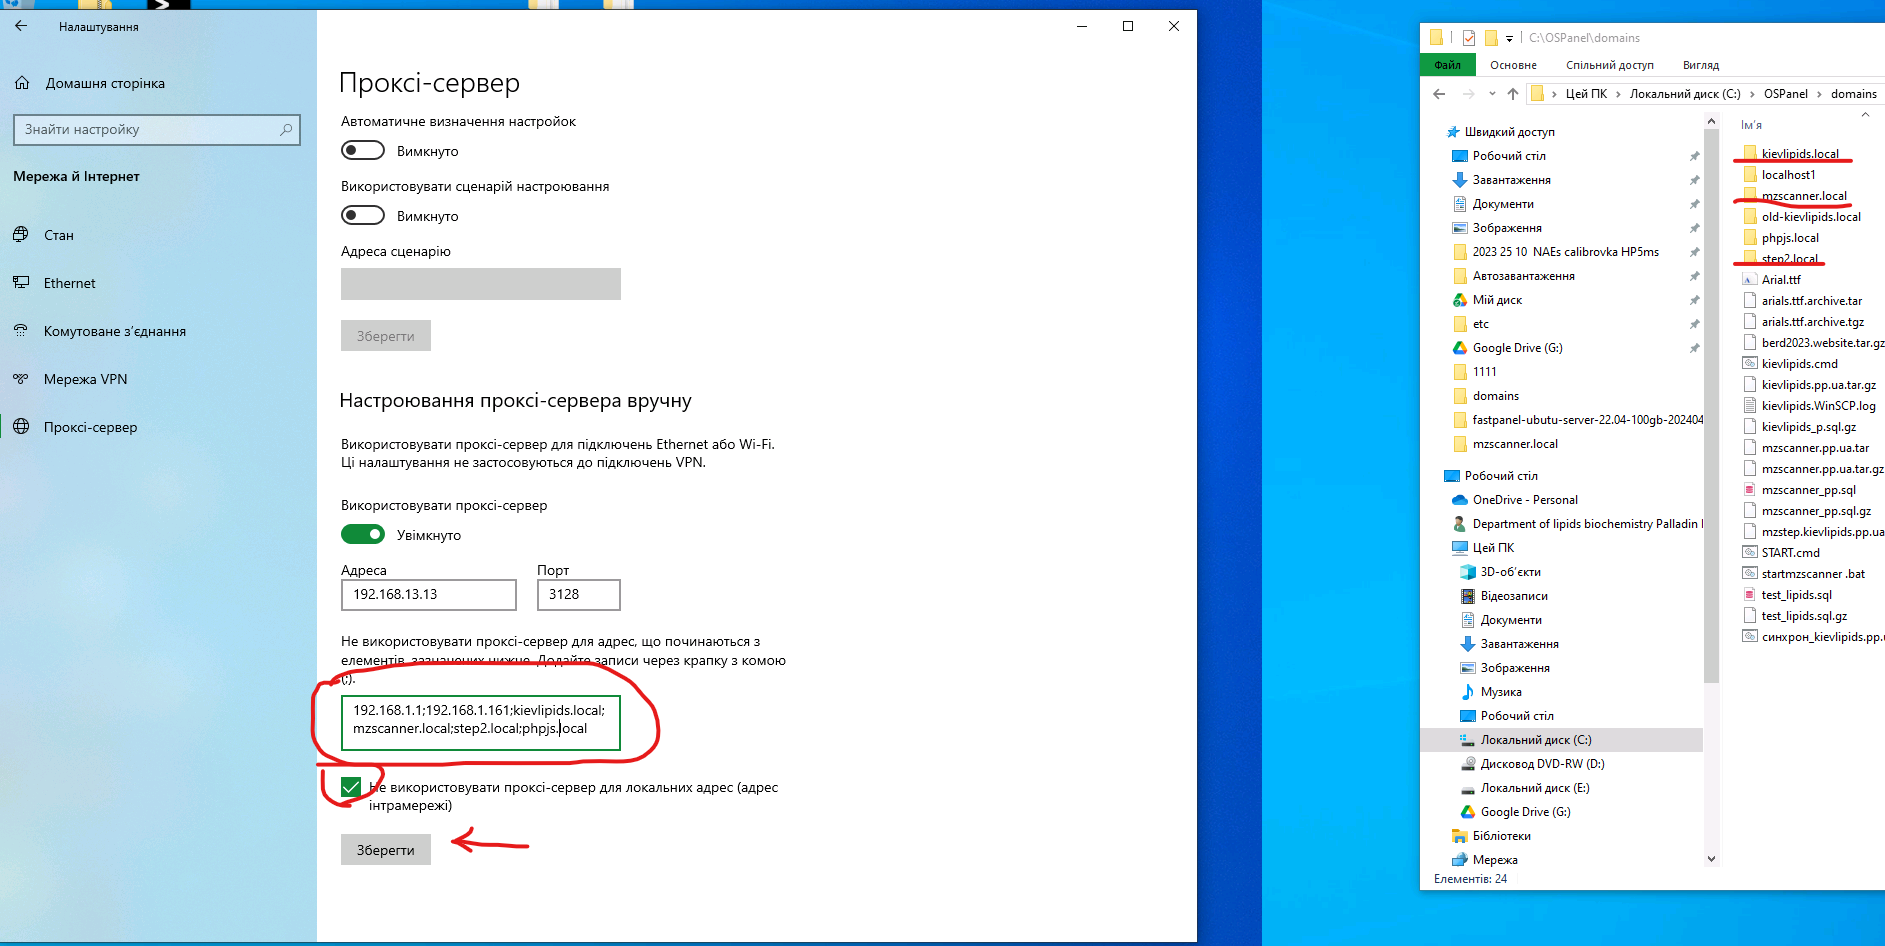Screen dimensions: 1885x946
Task: Toggle automatic settings detection switch
Action: pyautogui.click(x=363, y=151)
